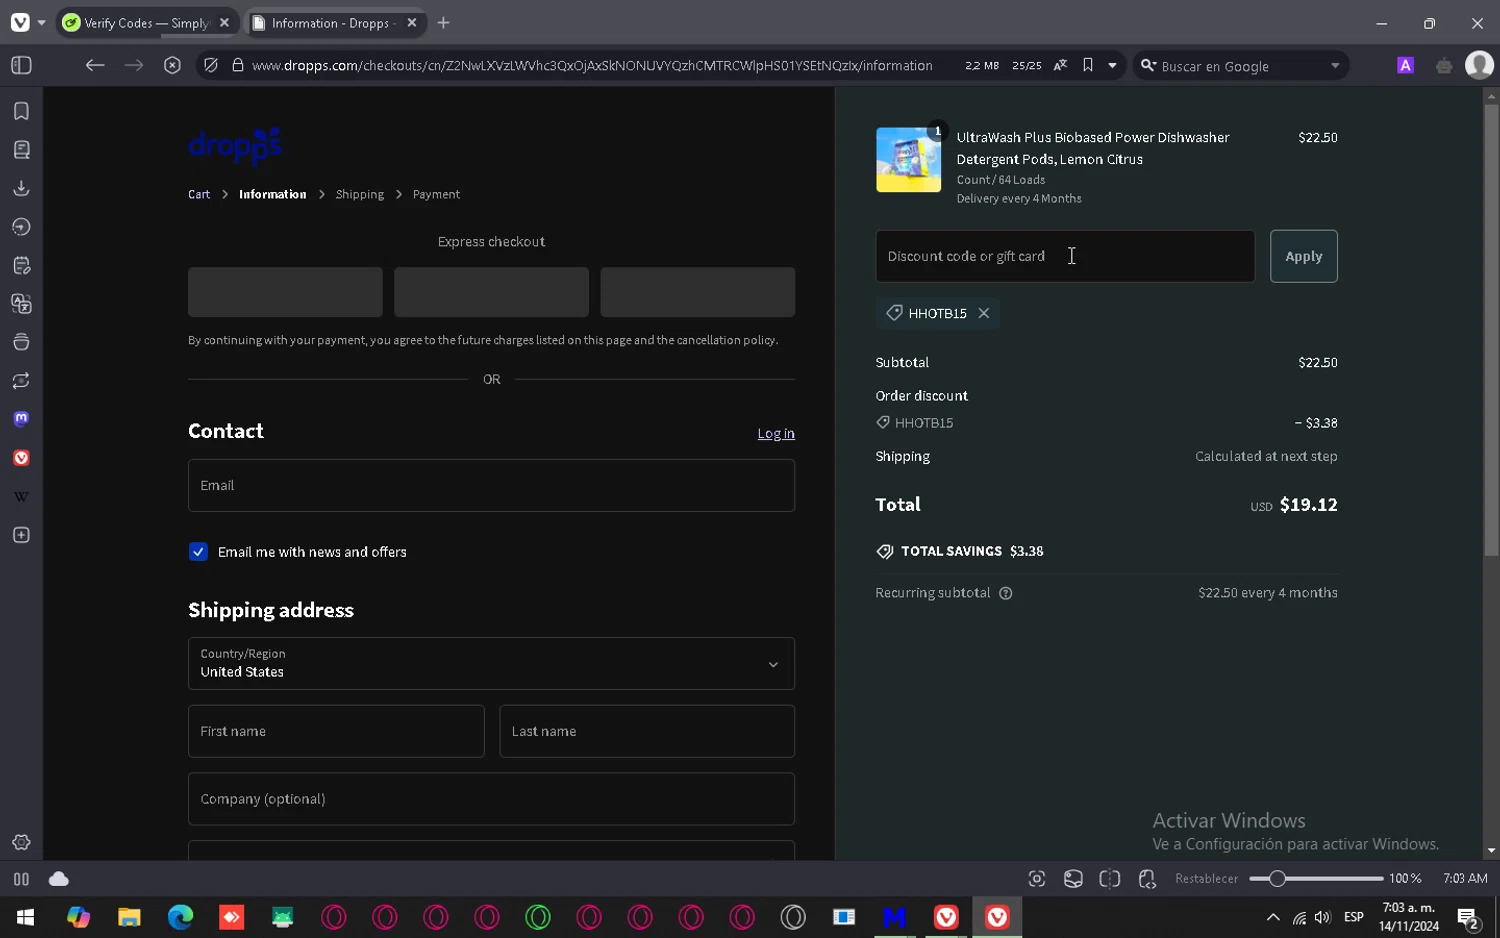Add a new web panel
The width and height of the screenshot is (1500, 938).
pyautogui.click(x=21, y=535)
